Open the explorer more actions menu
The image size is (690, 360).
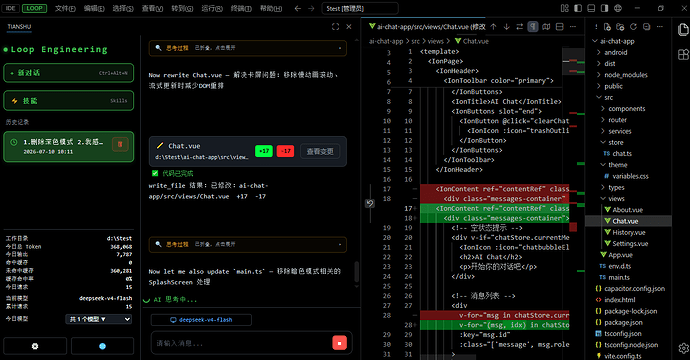660,27
